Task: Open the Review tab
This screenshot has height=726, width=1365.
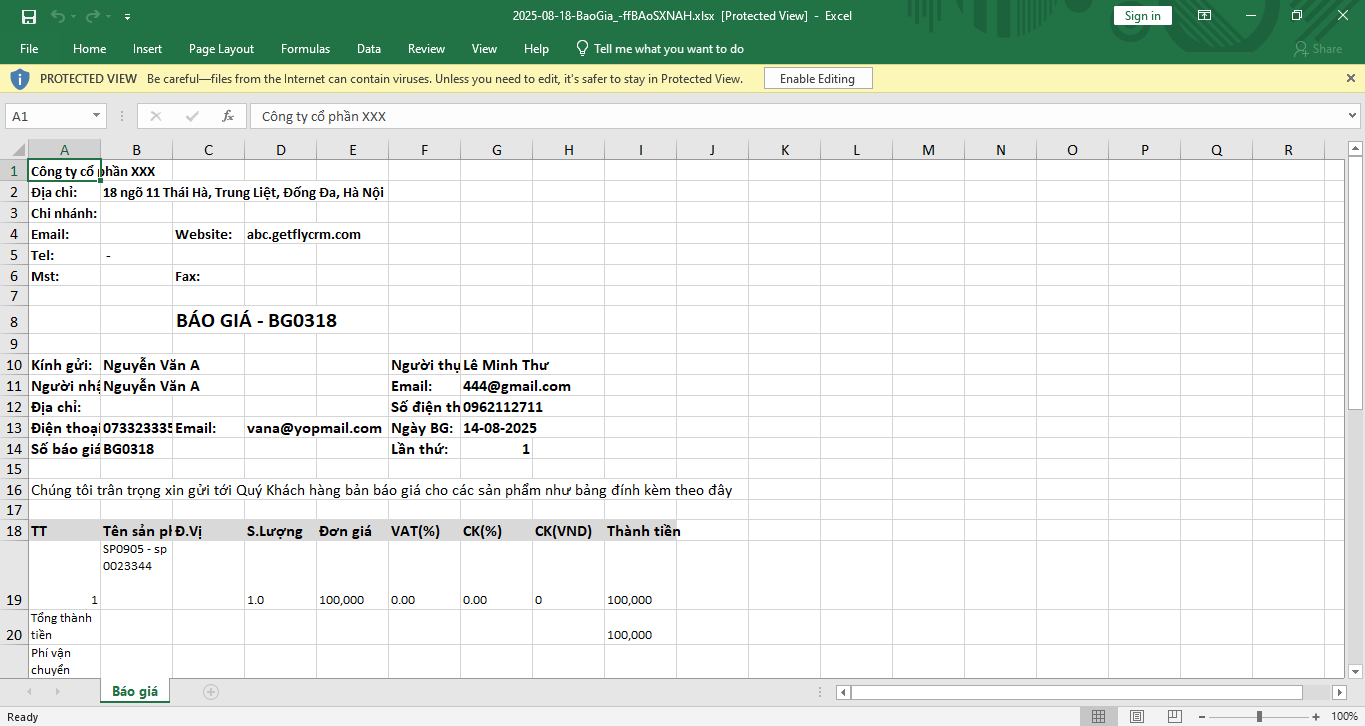Action: pyautogui.click(x=426, y=49)
